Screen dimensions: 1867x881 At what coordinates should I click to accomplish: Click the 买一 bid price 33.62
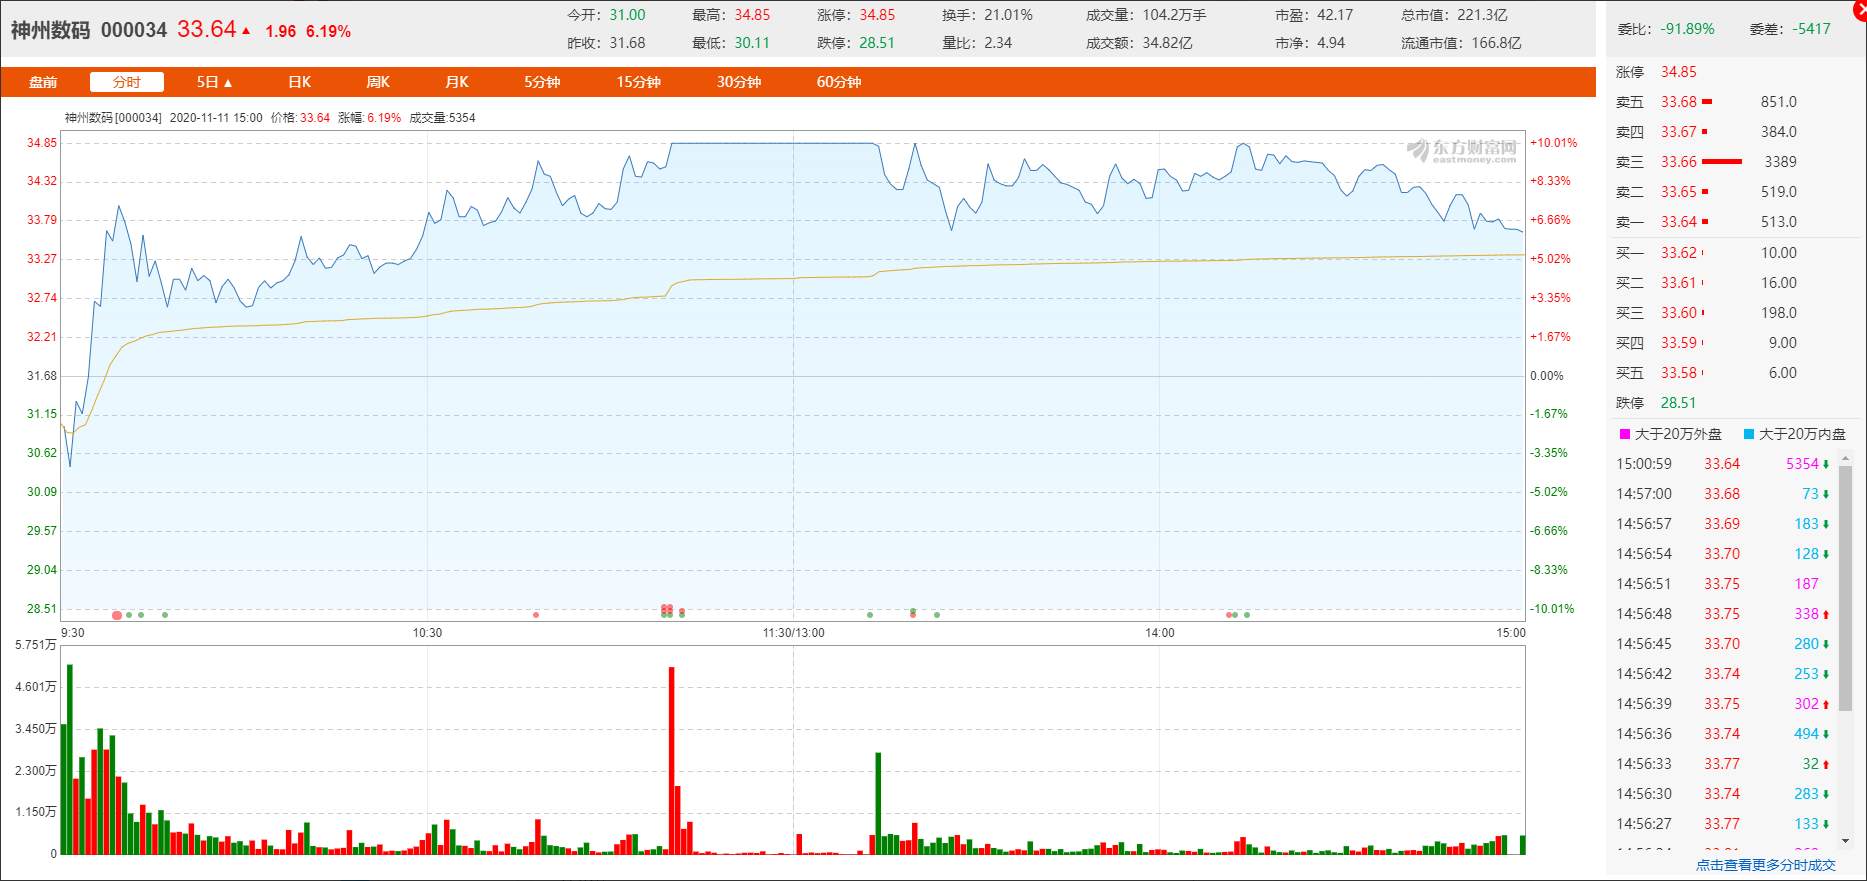pos(1679,253)
